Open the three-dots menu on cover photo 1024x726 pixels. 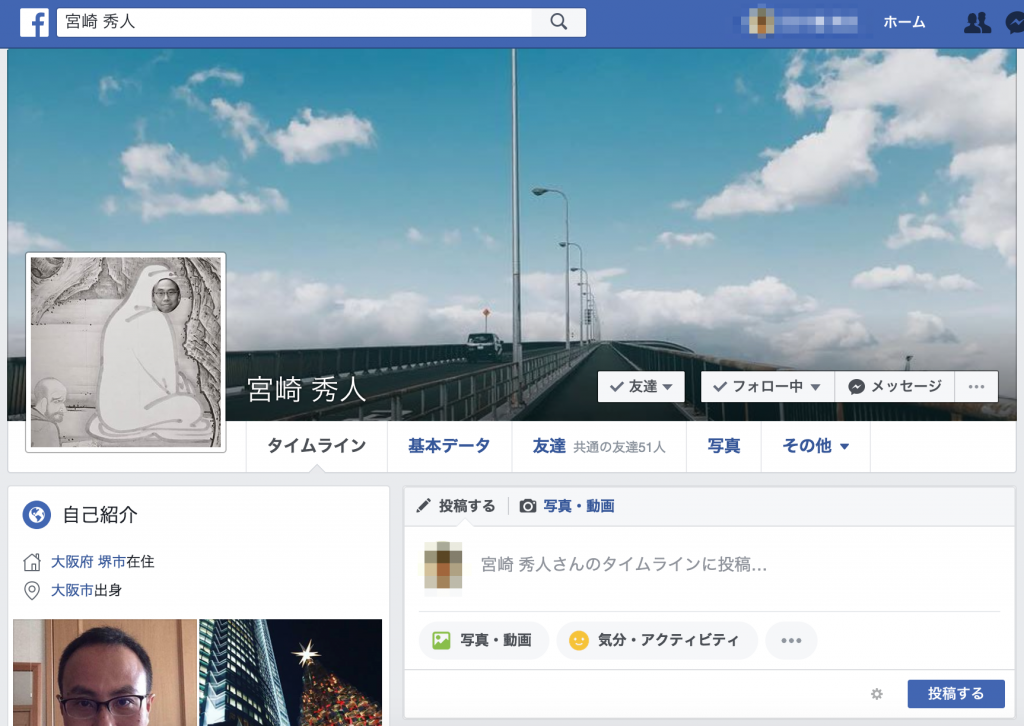976,387
